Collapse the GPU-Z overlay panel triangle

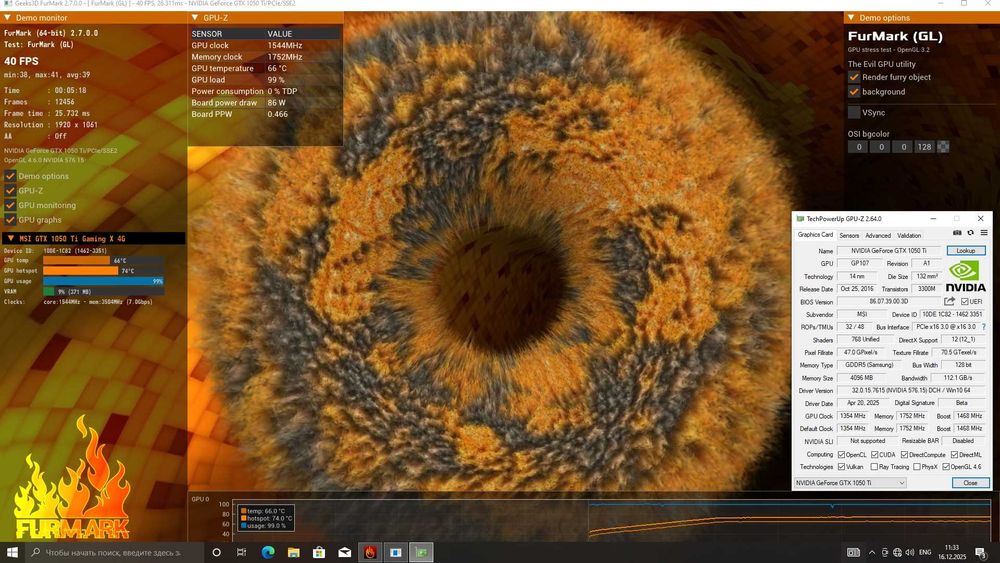(195, 18)
